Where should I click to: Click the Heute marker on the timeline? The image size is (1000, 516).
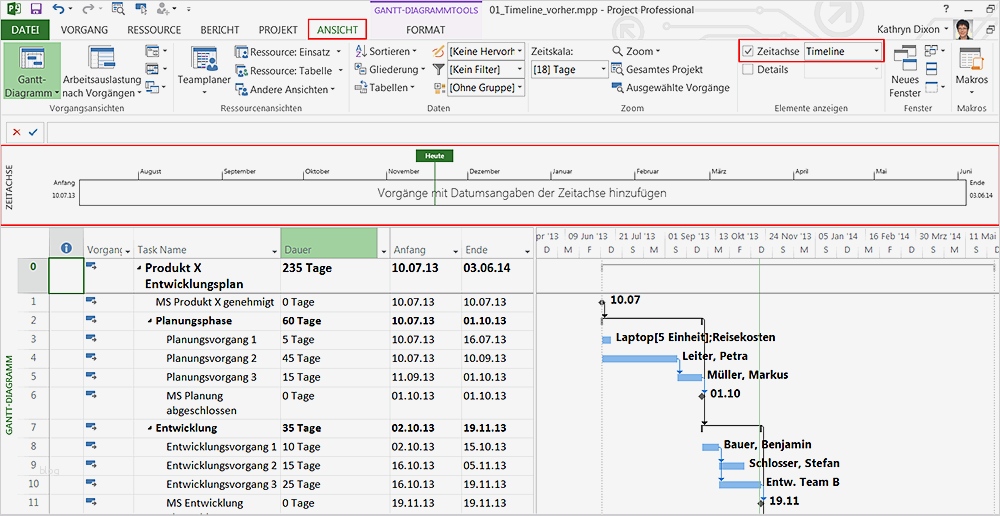[434, 156]
